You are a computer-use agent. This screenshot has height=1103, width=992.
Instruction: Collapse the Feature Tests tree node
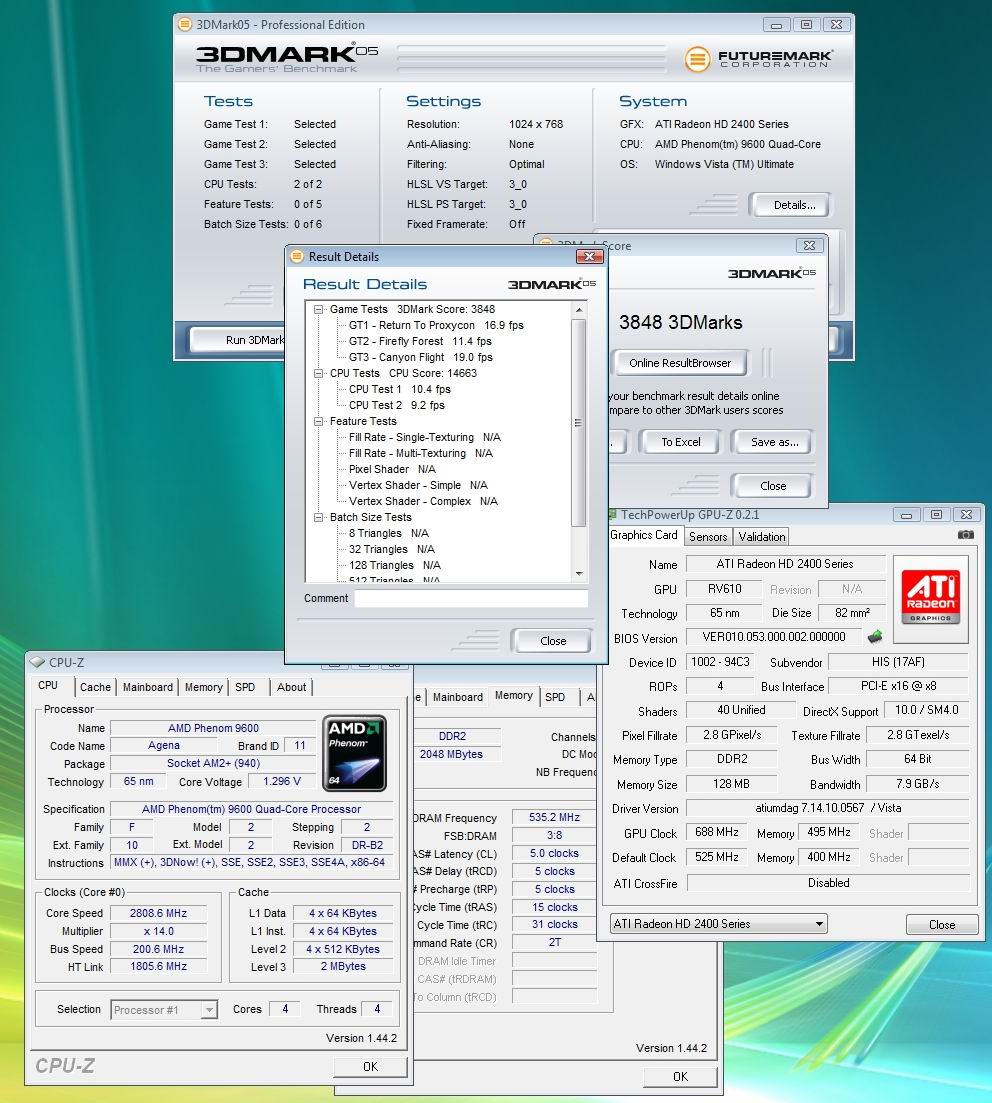tap(318, 421)
